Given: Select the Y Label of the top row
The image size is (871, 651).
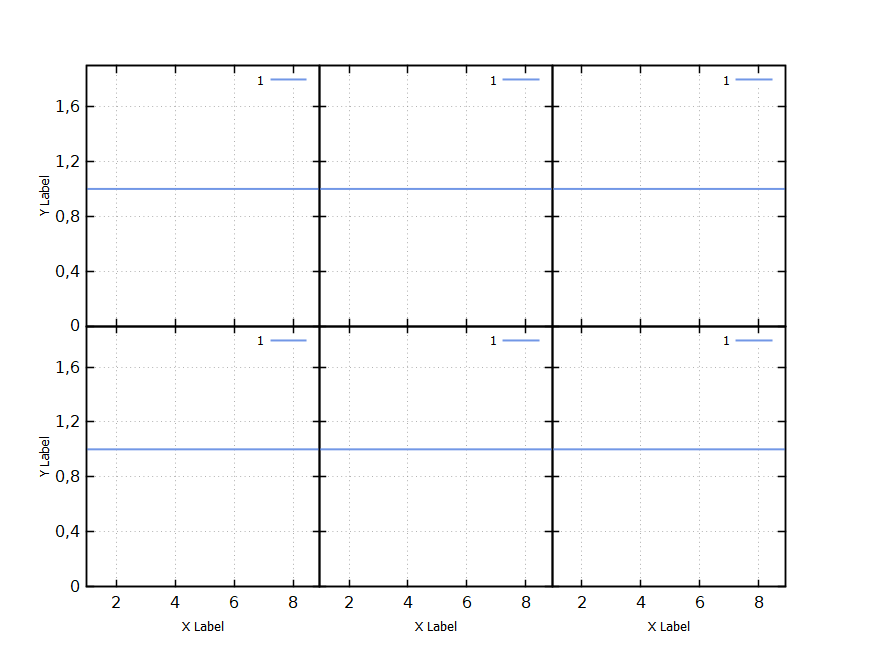Looking at the screenshot, I should (x=44, y=196).
